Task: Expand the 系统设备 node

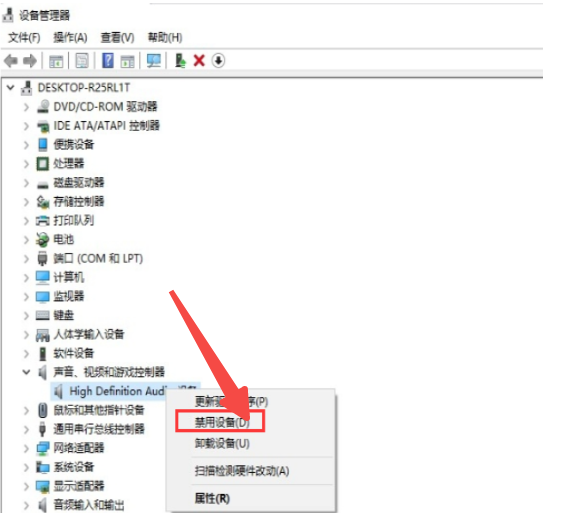Action: pyautogui.click(x=26, y=467)
